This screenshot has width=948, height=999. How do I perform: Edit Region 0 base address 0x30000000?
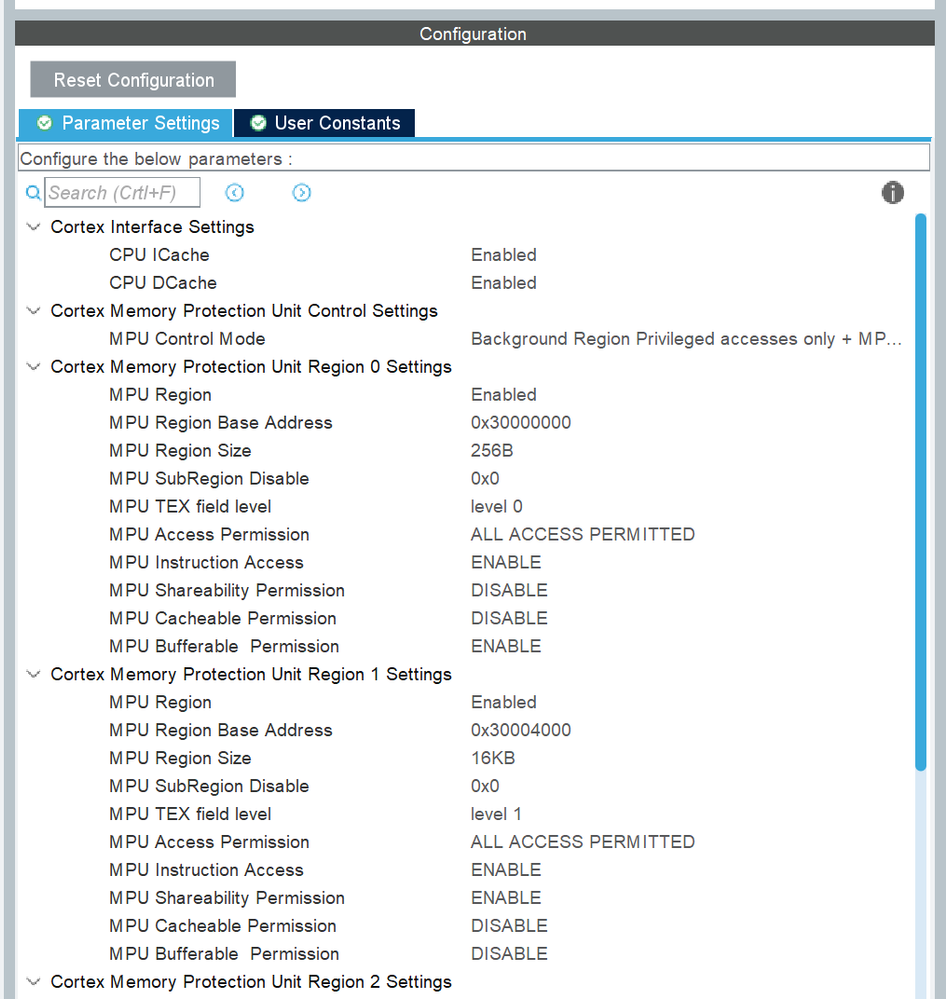[x=521, y=423]
